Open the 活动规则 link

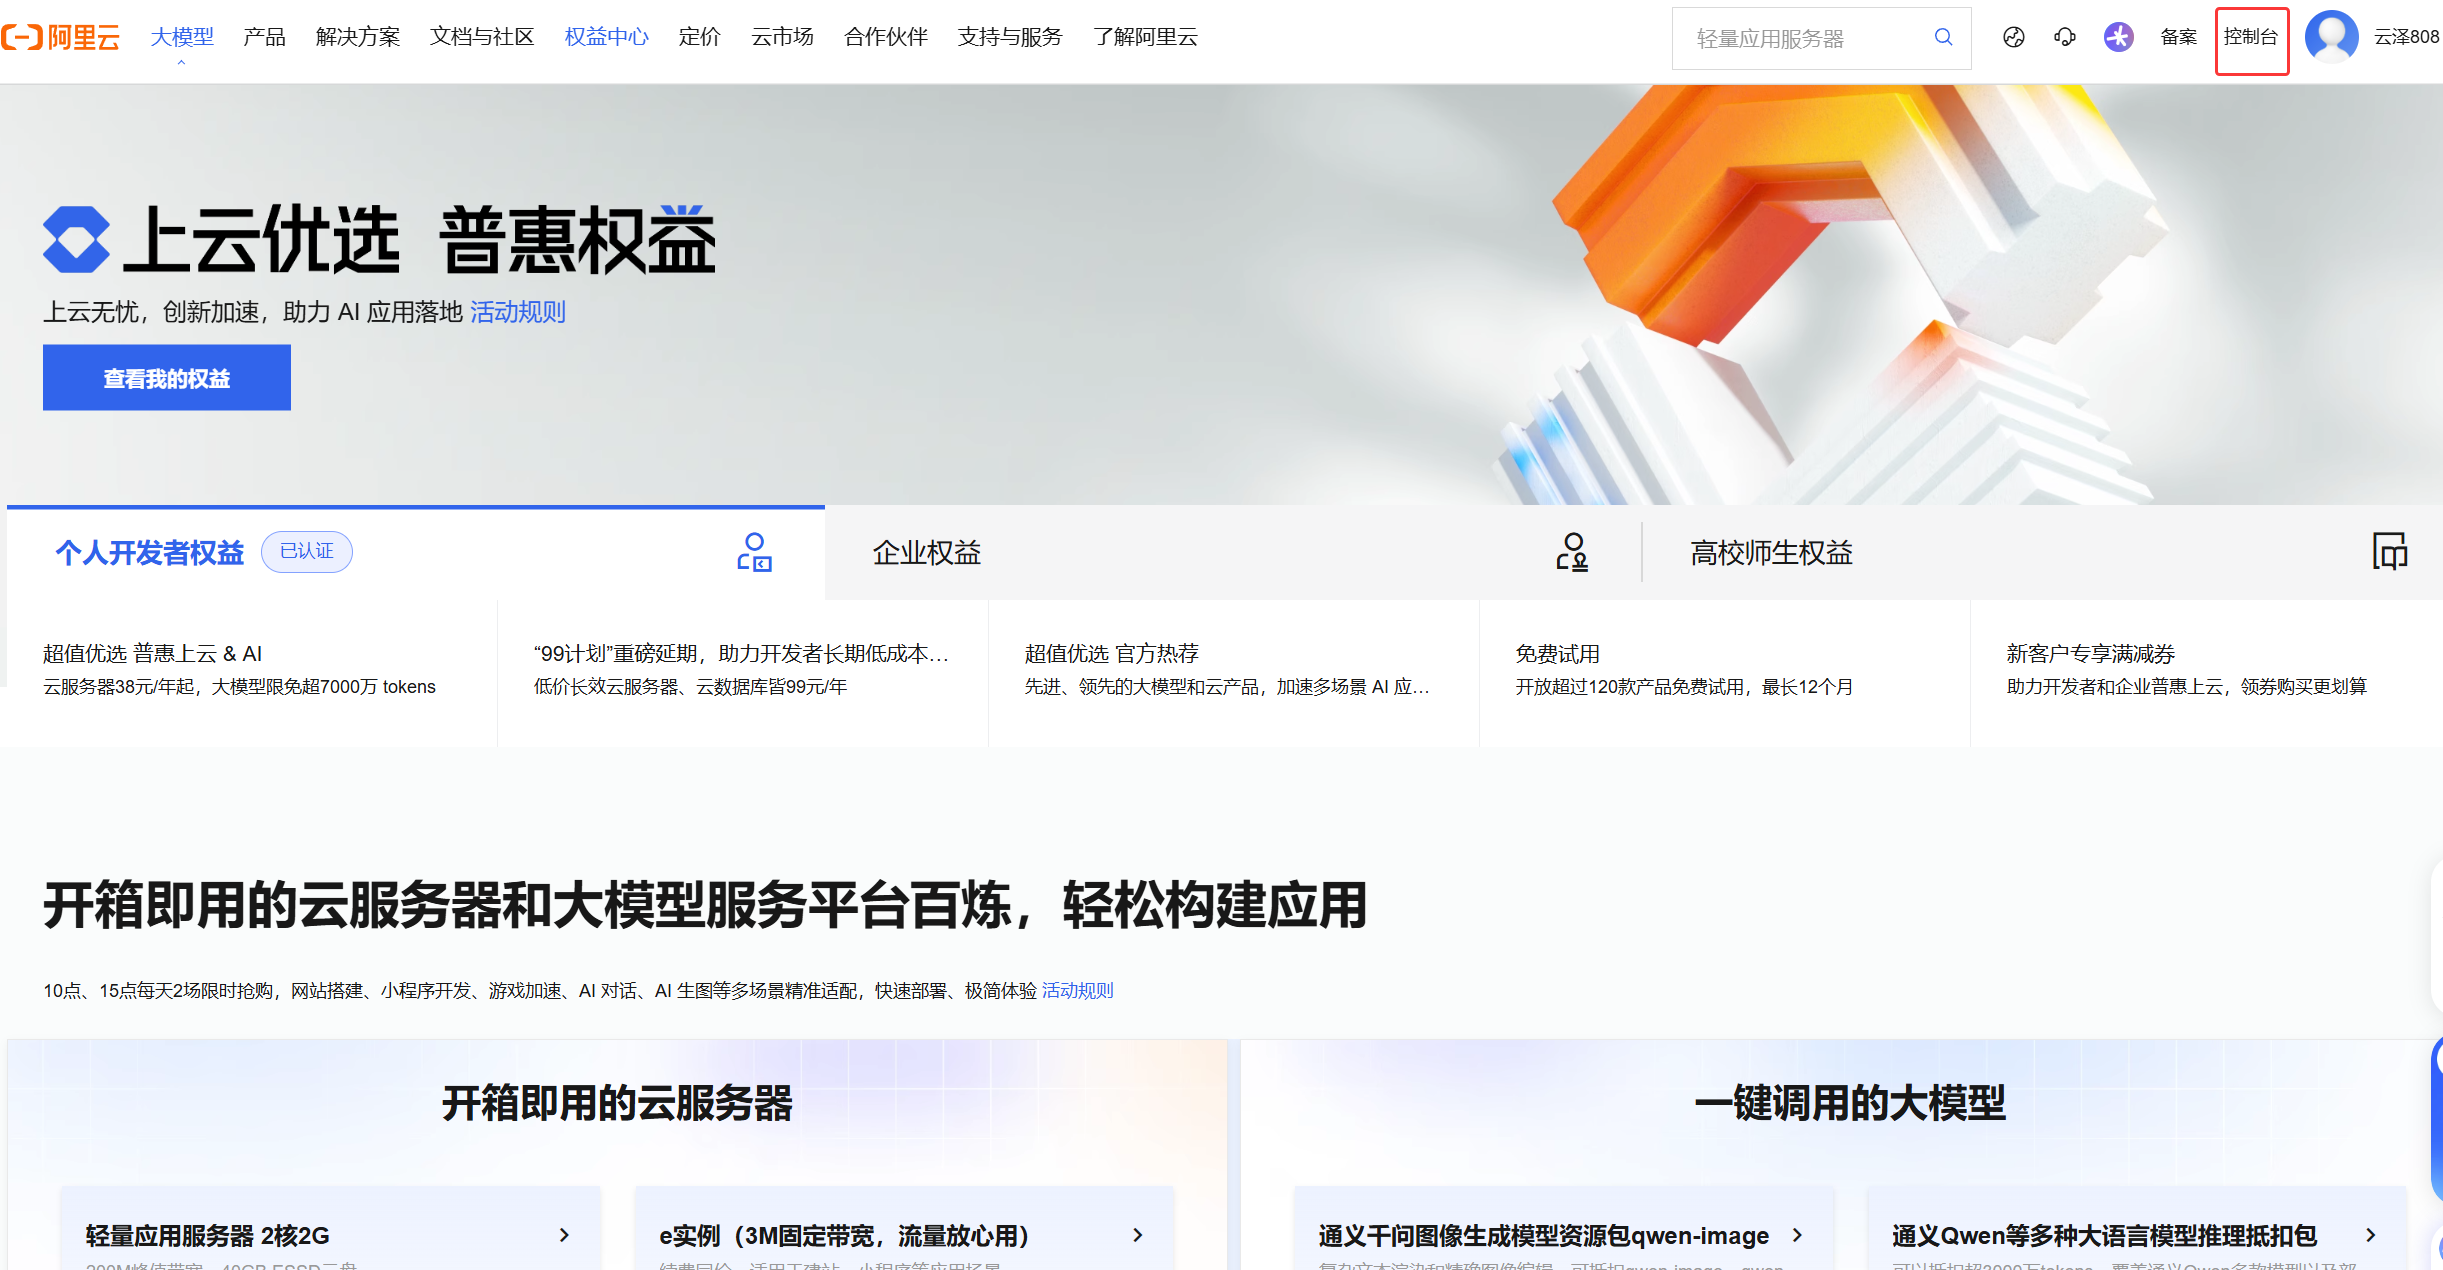click(x=517, y=312)
